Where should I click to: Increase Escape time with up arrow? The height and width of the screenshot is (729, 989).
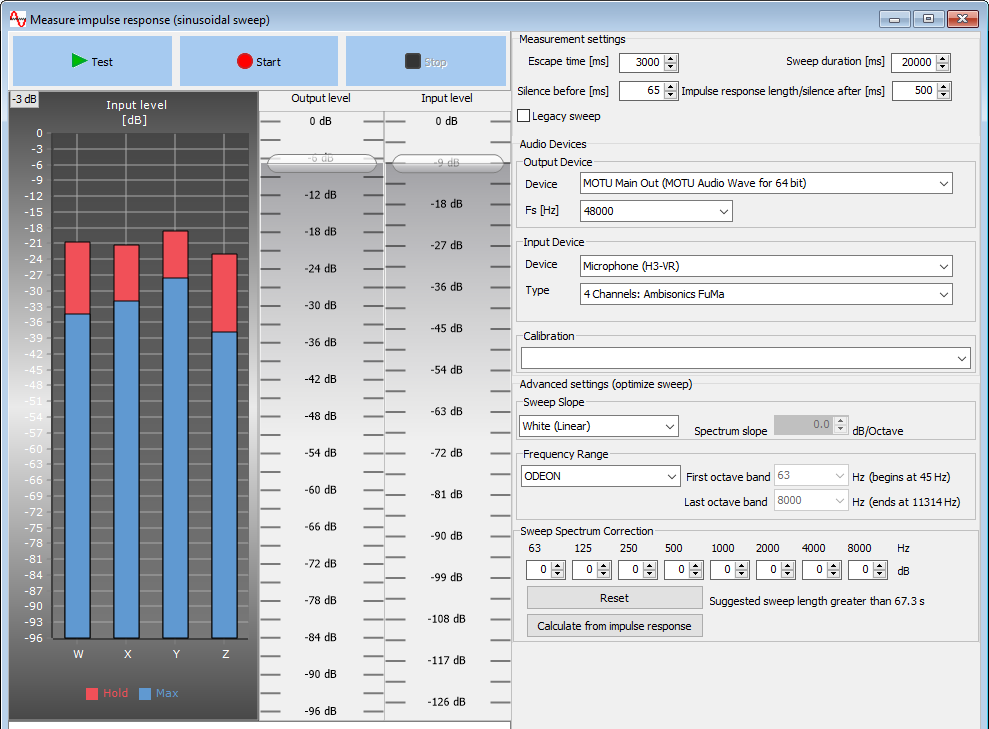(671, 59)
